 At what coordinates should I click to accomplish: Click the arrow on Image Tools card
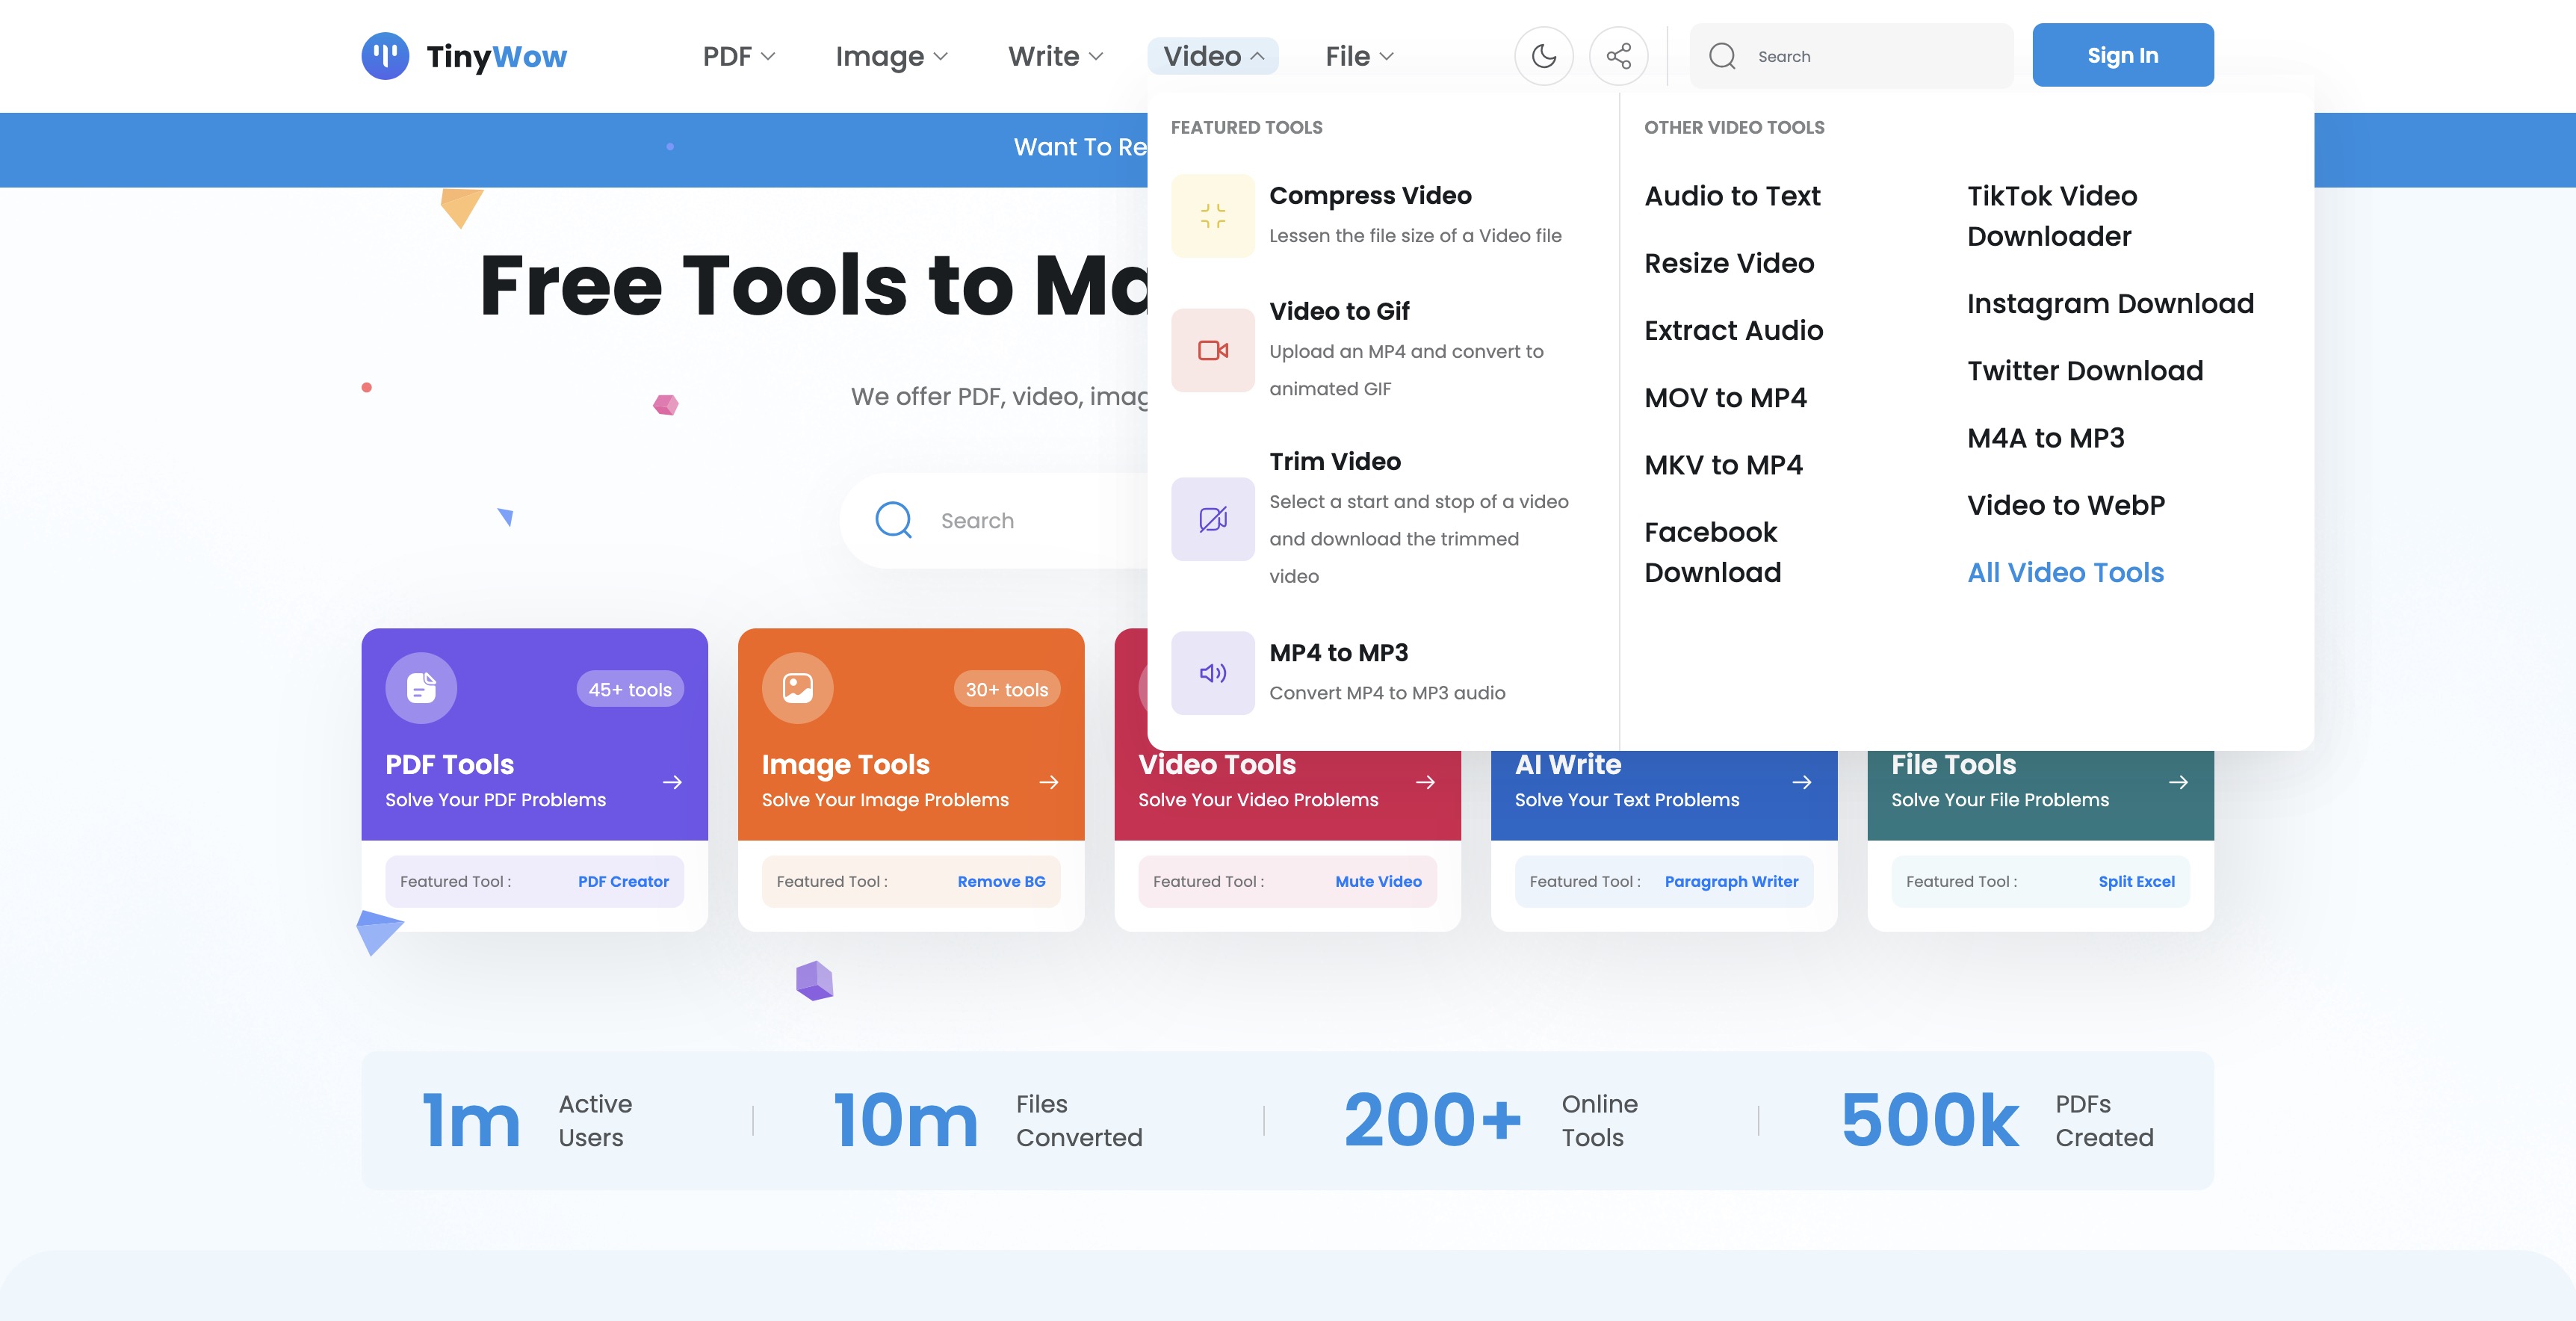(x=1049, y=782)
